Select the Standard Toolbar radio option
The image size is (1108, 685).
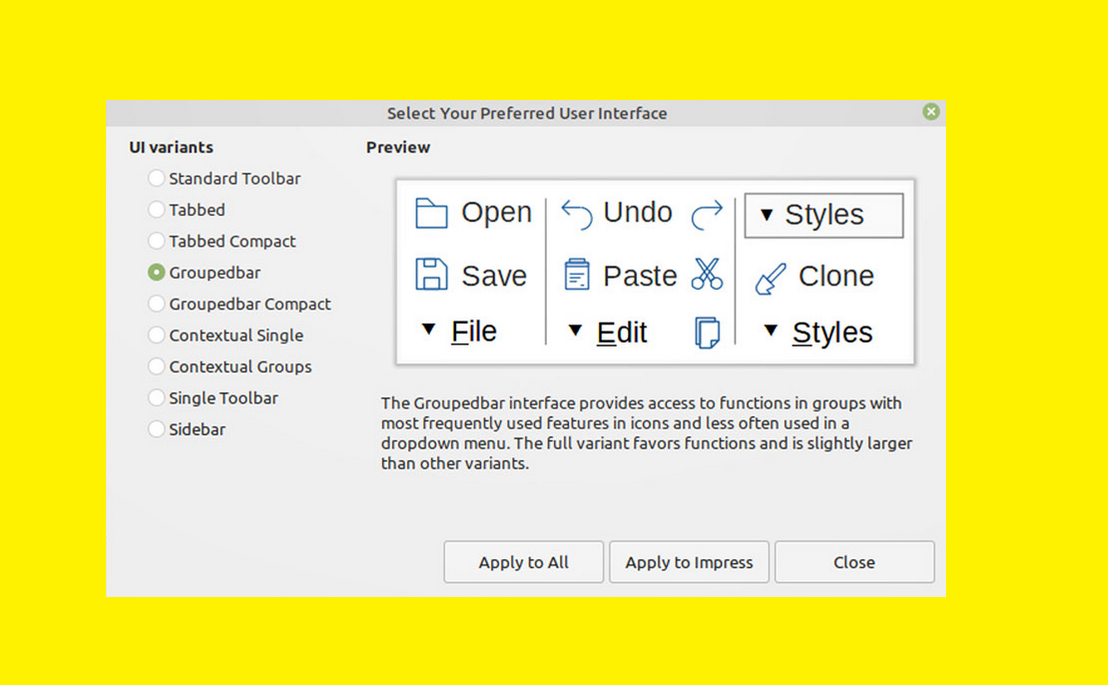[x=157, y=179]
